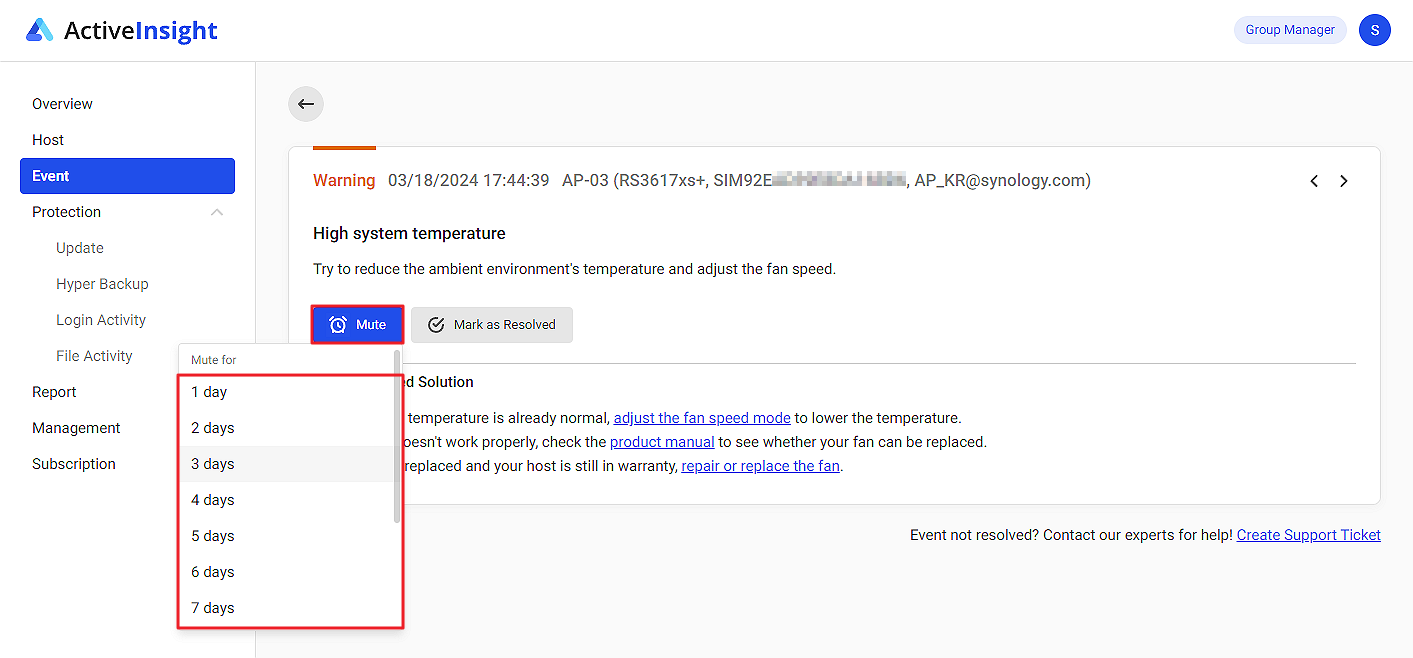Click the alarm clock icon on the Mute button
This screenshot has height=658, width=1413.
(337, 324)
